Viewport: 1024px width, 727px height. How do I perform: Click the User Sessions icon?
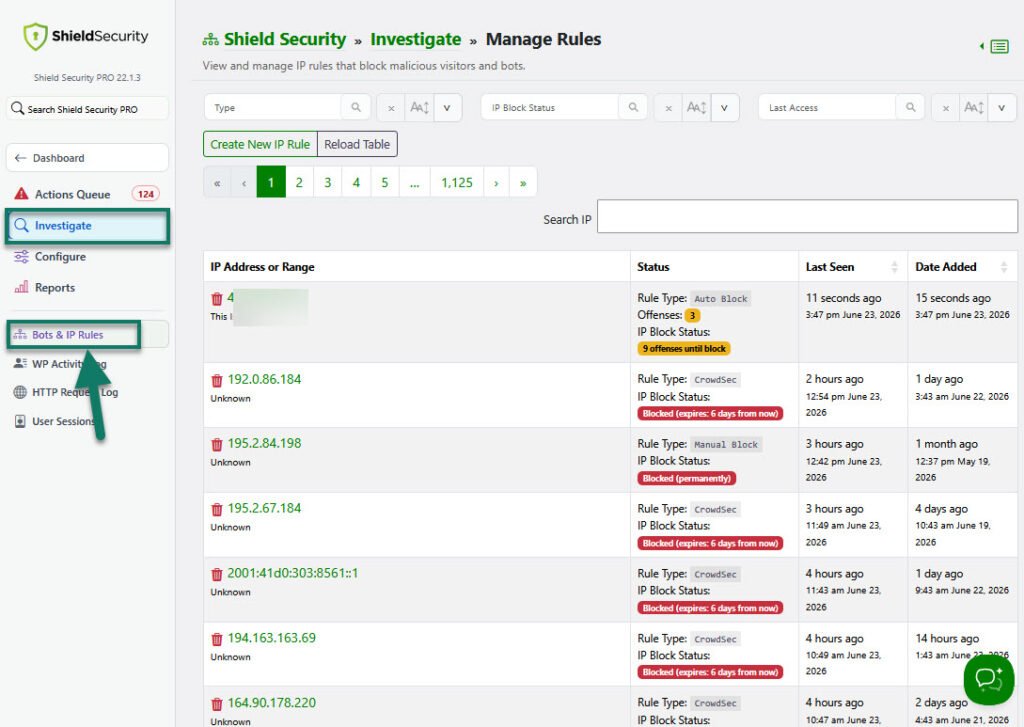[20, 421]
